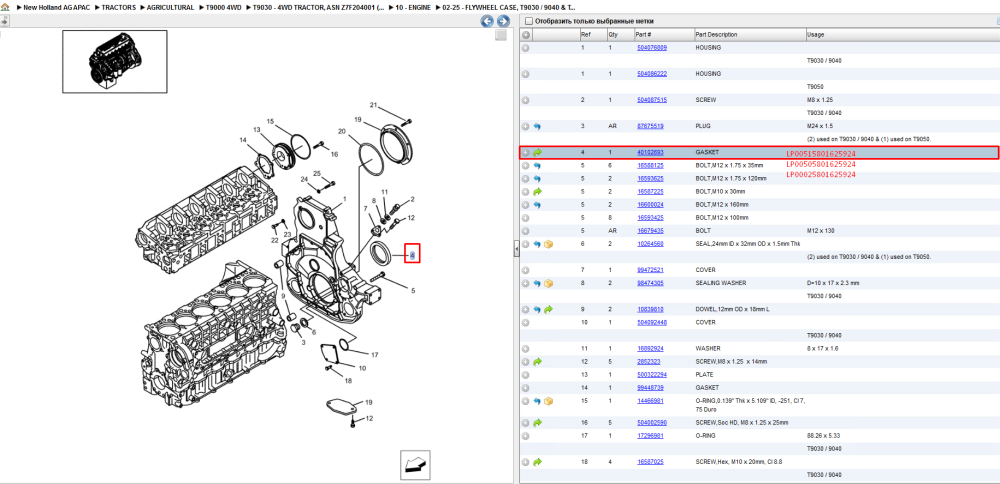Viewport: 1000px width, 484px height.
Task: Click the box icon on the SEAL,24mm ID row
Action: click(548, 244)
